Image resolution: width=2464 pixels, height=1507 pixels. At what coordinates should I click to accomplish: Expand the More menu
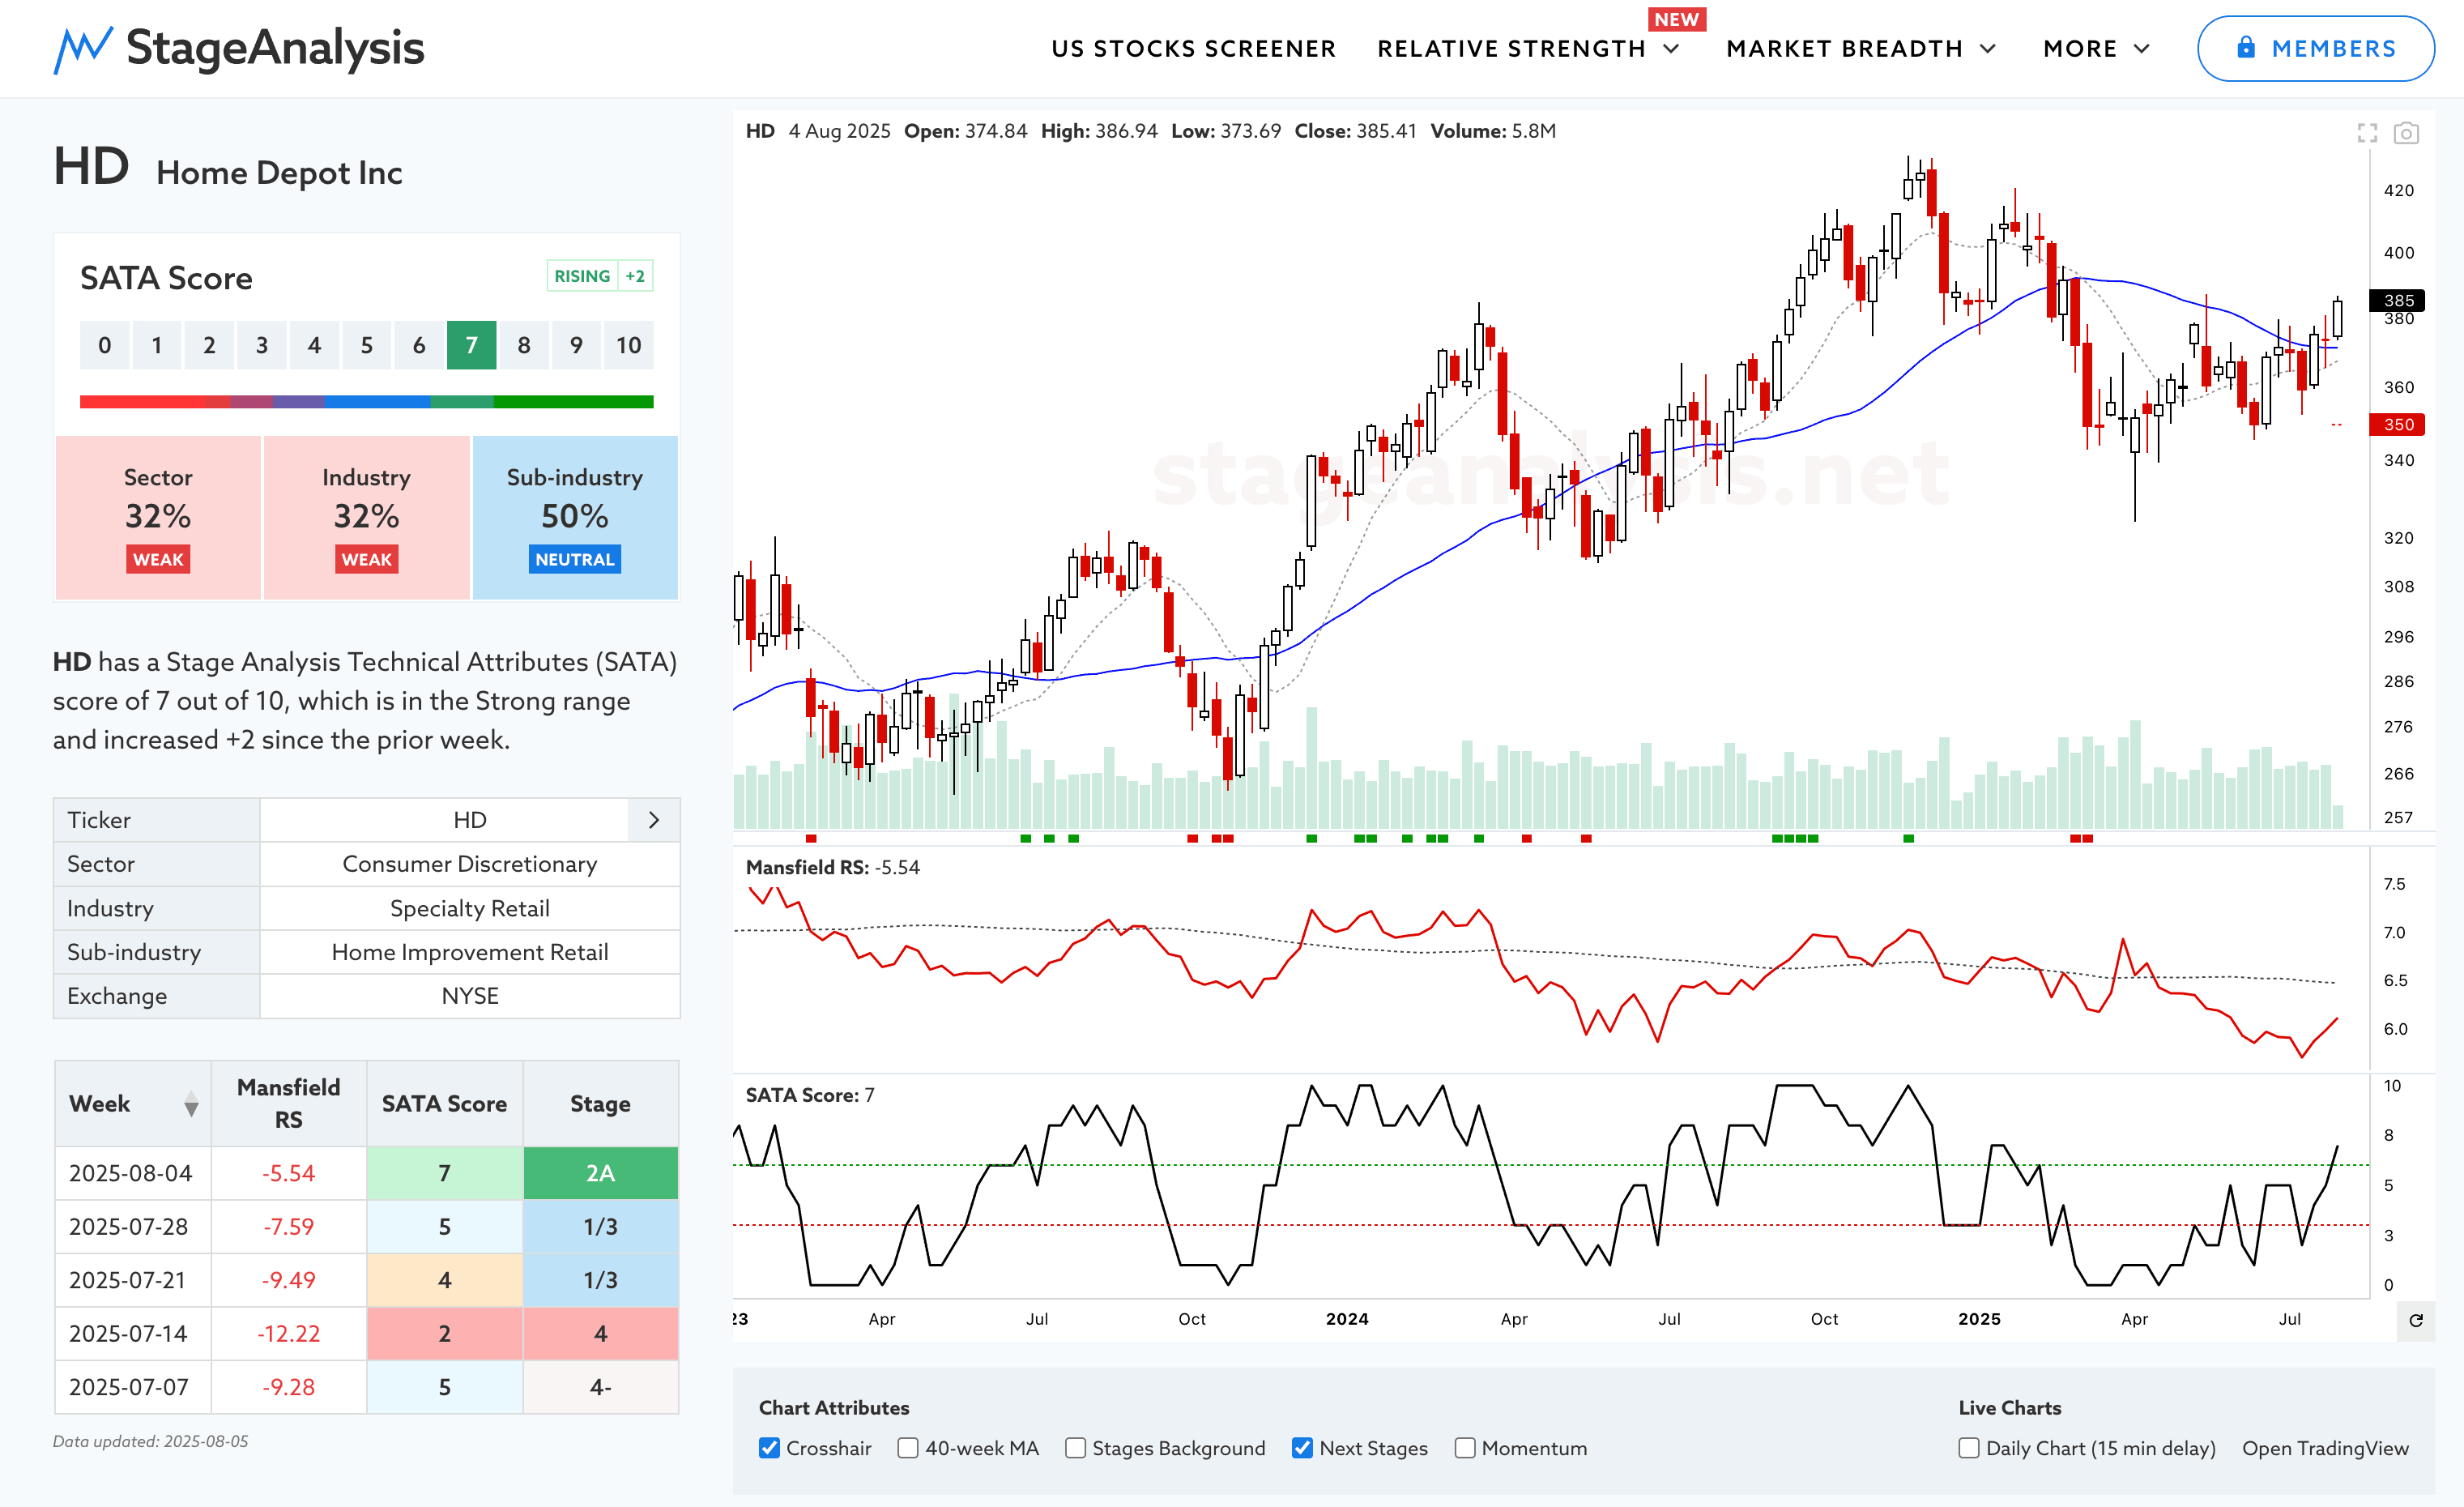2097,49
